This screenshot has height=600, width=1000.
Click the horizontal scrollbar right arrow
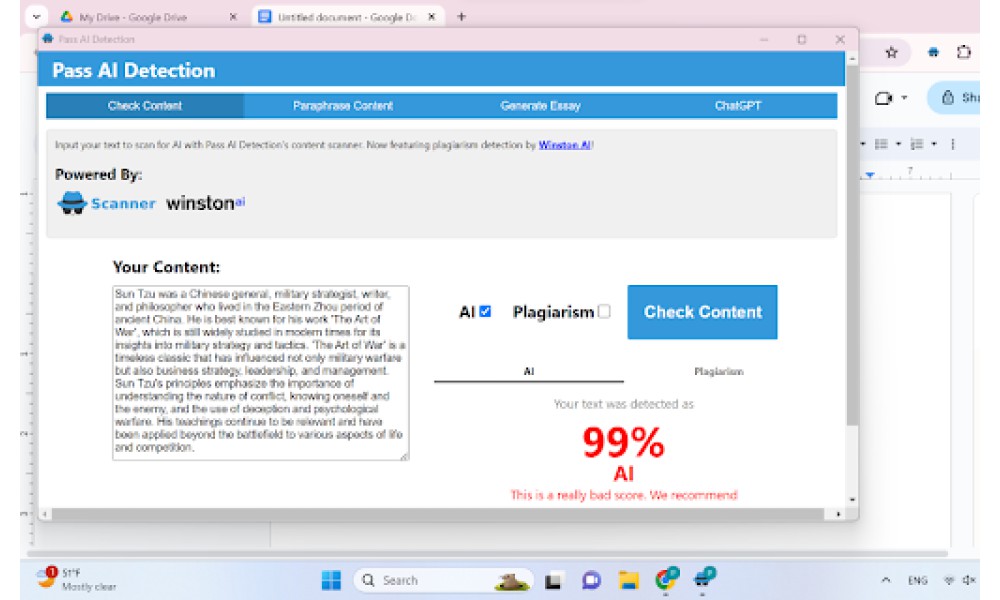click(839, 514)
